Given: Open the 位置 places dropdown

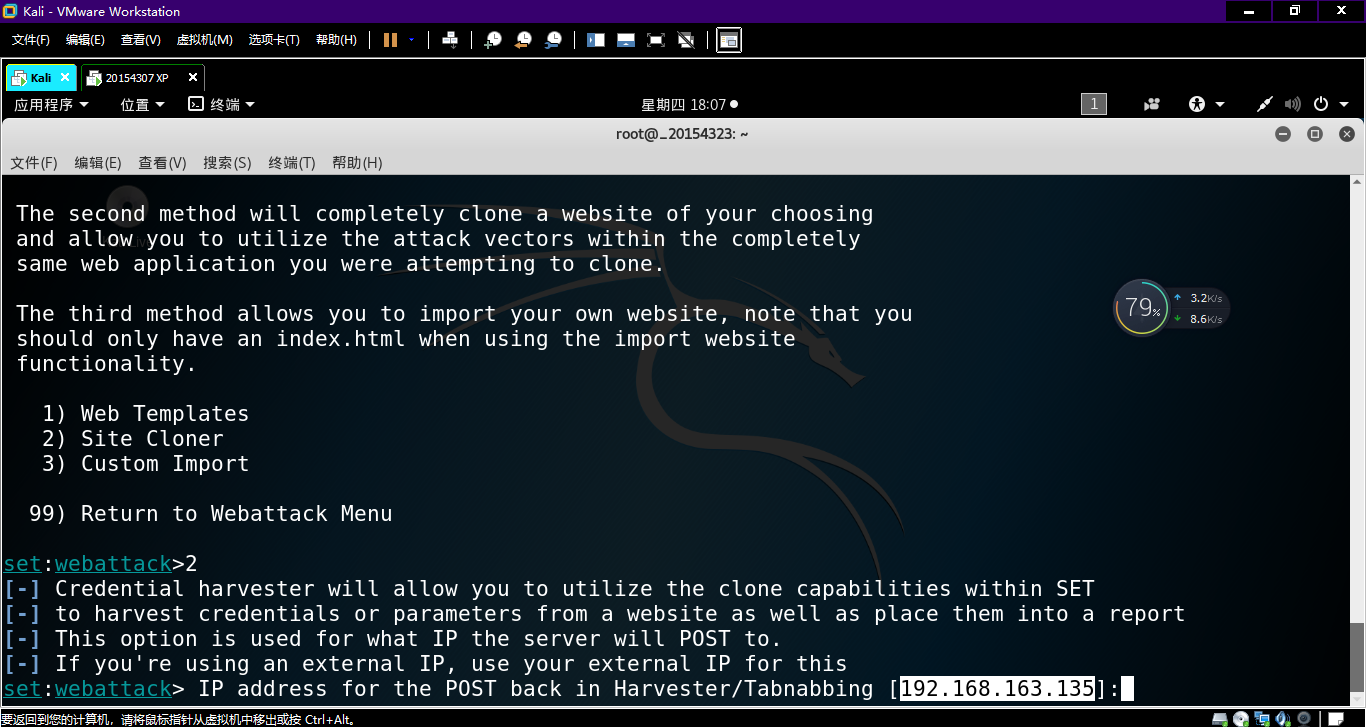Looking at the screenshot, I should pos(142,104).
